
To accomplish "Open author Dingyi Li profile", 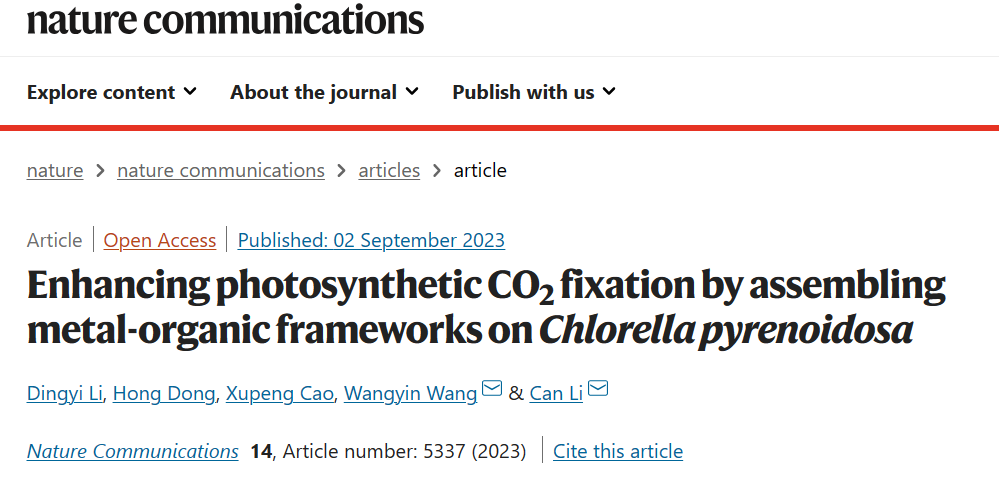I will pos(64,394).
